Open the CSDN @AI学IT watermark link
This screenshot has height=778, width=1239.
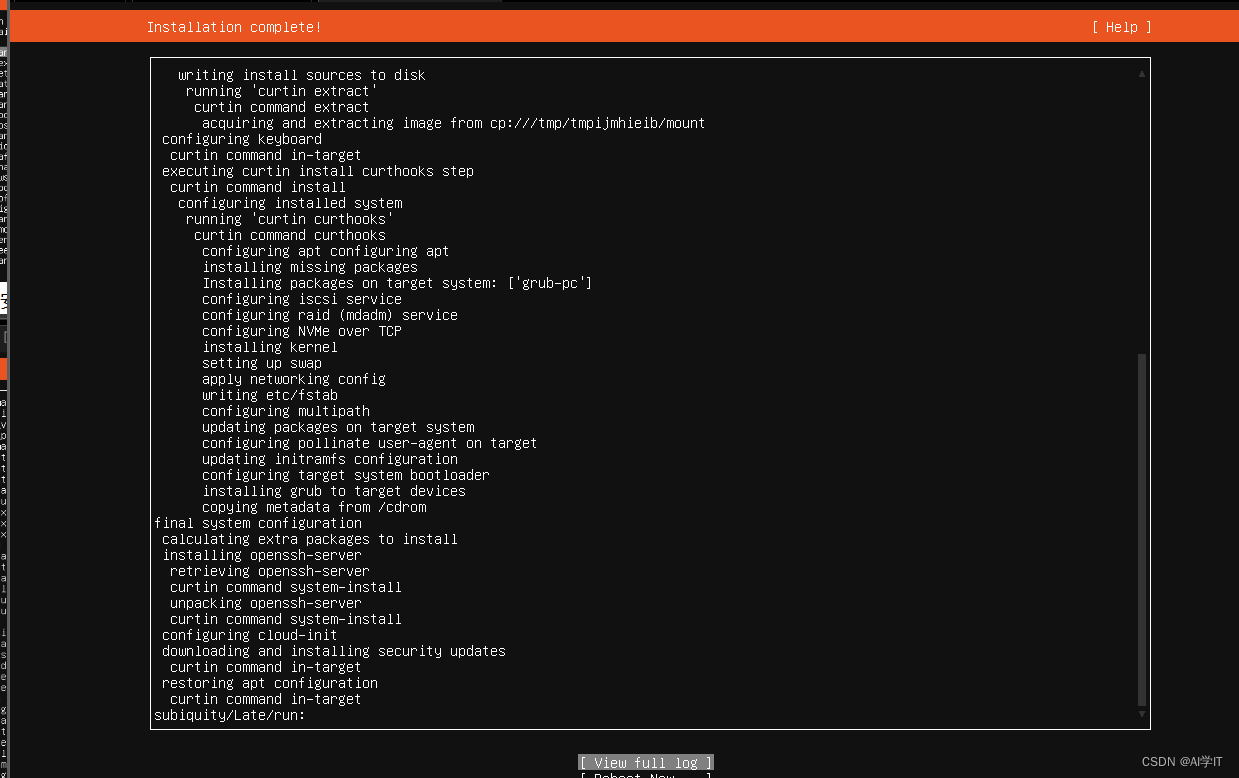(x=1180, y=762)
